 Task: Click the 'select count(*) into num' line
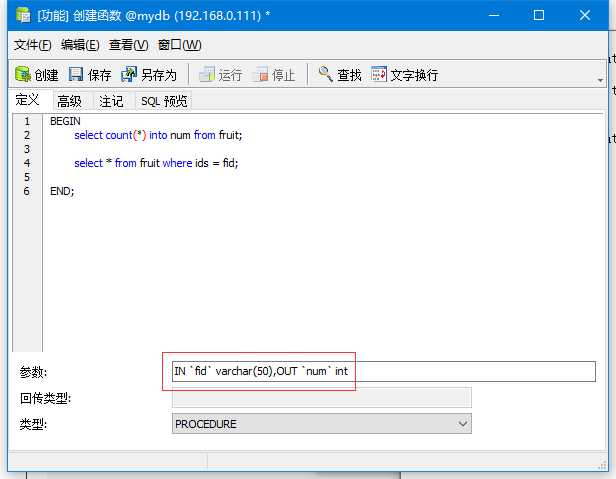click(x=158, y=135)
